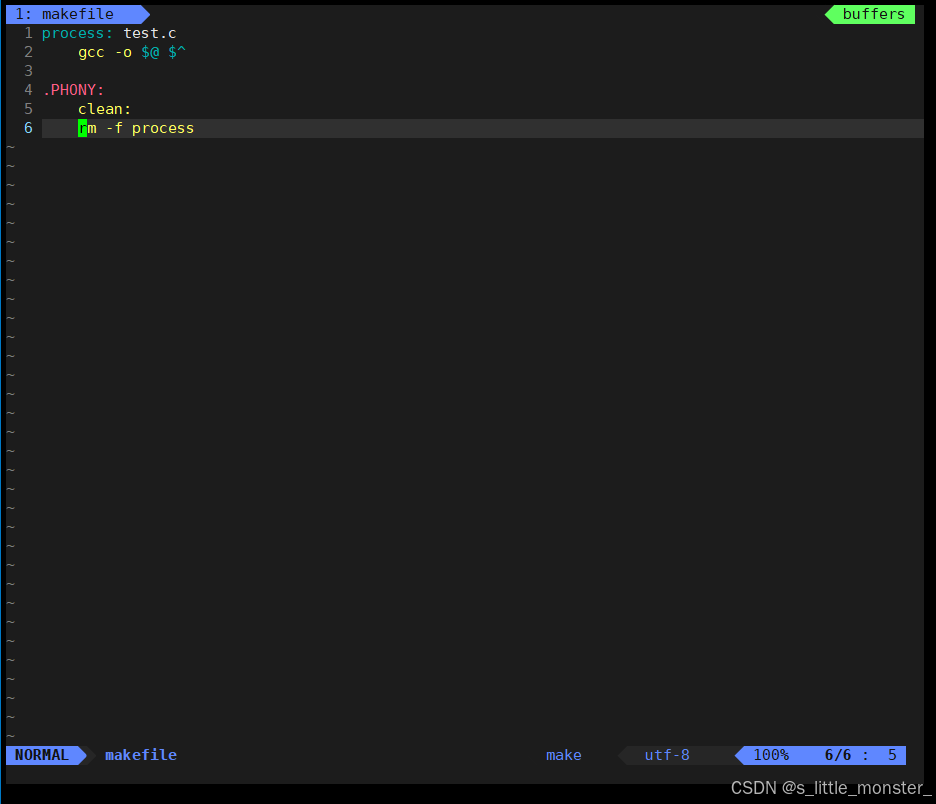Click 'gcc' command on line 2
Screen dimensions: 936x804
click(x=91, y=53)
